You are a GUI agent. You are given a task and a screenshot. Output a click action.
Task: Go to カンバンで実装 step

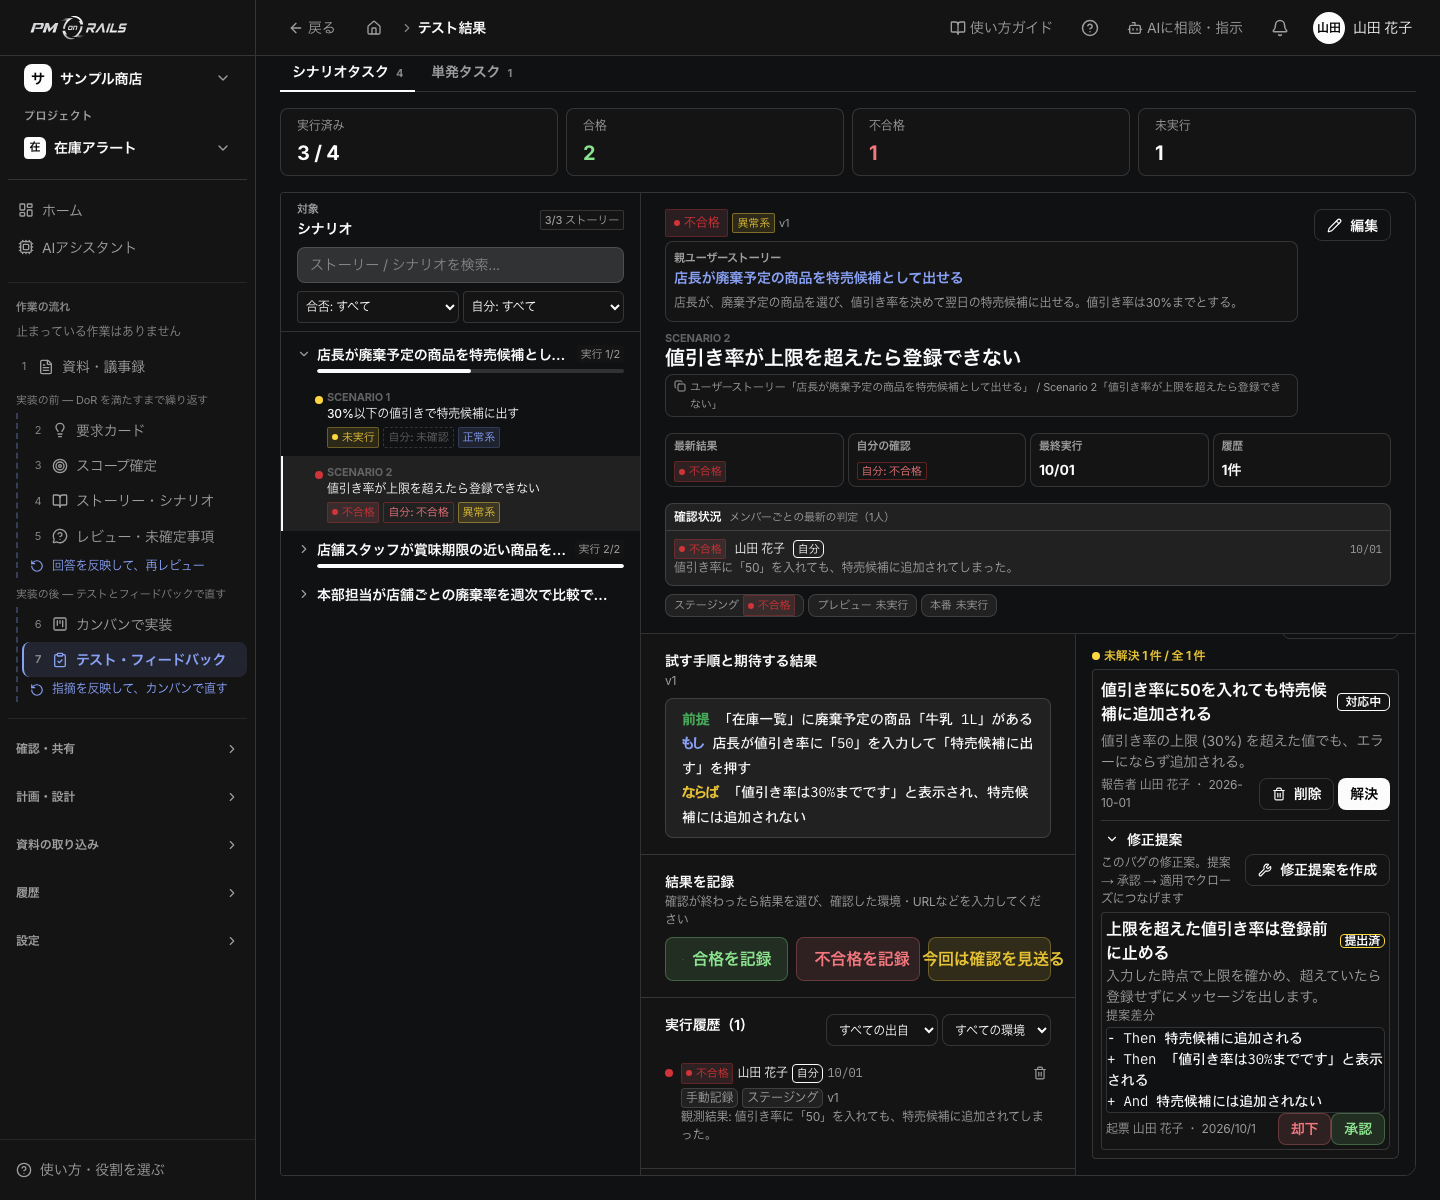pyautogui.click(x=135, y=624)
